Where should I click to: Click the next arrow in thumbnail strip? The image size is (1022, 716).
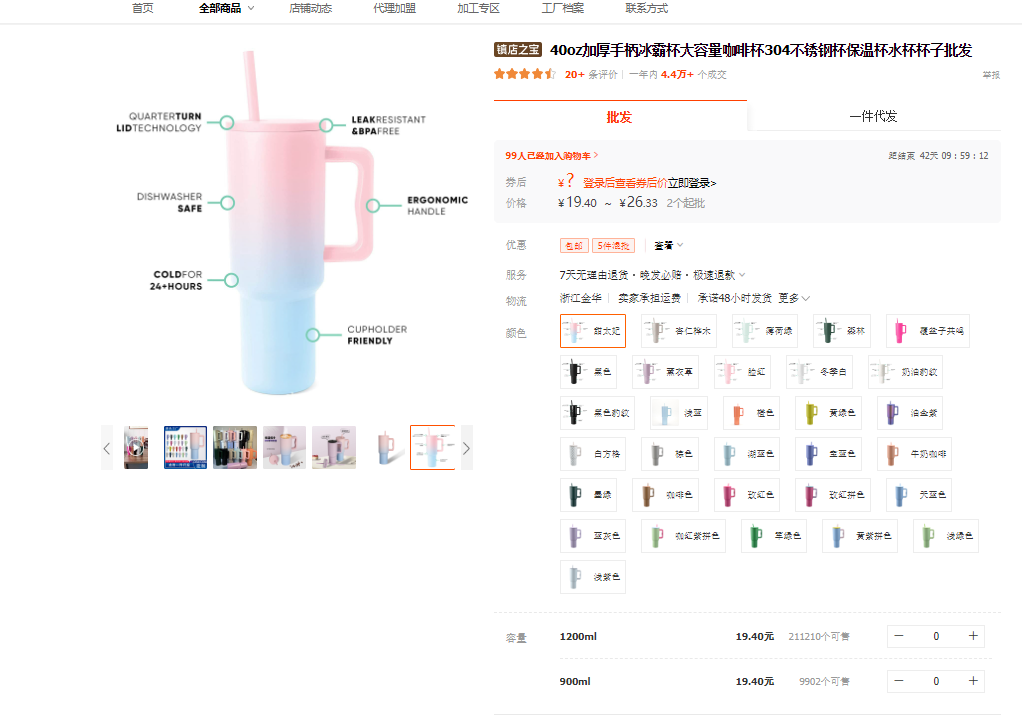coord(465,448)
